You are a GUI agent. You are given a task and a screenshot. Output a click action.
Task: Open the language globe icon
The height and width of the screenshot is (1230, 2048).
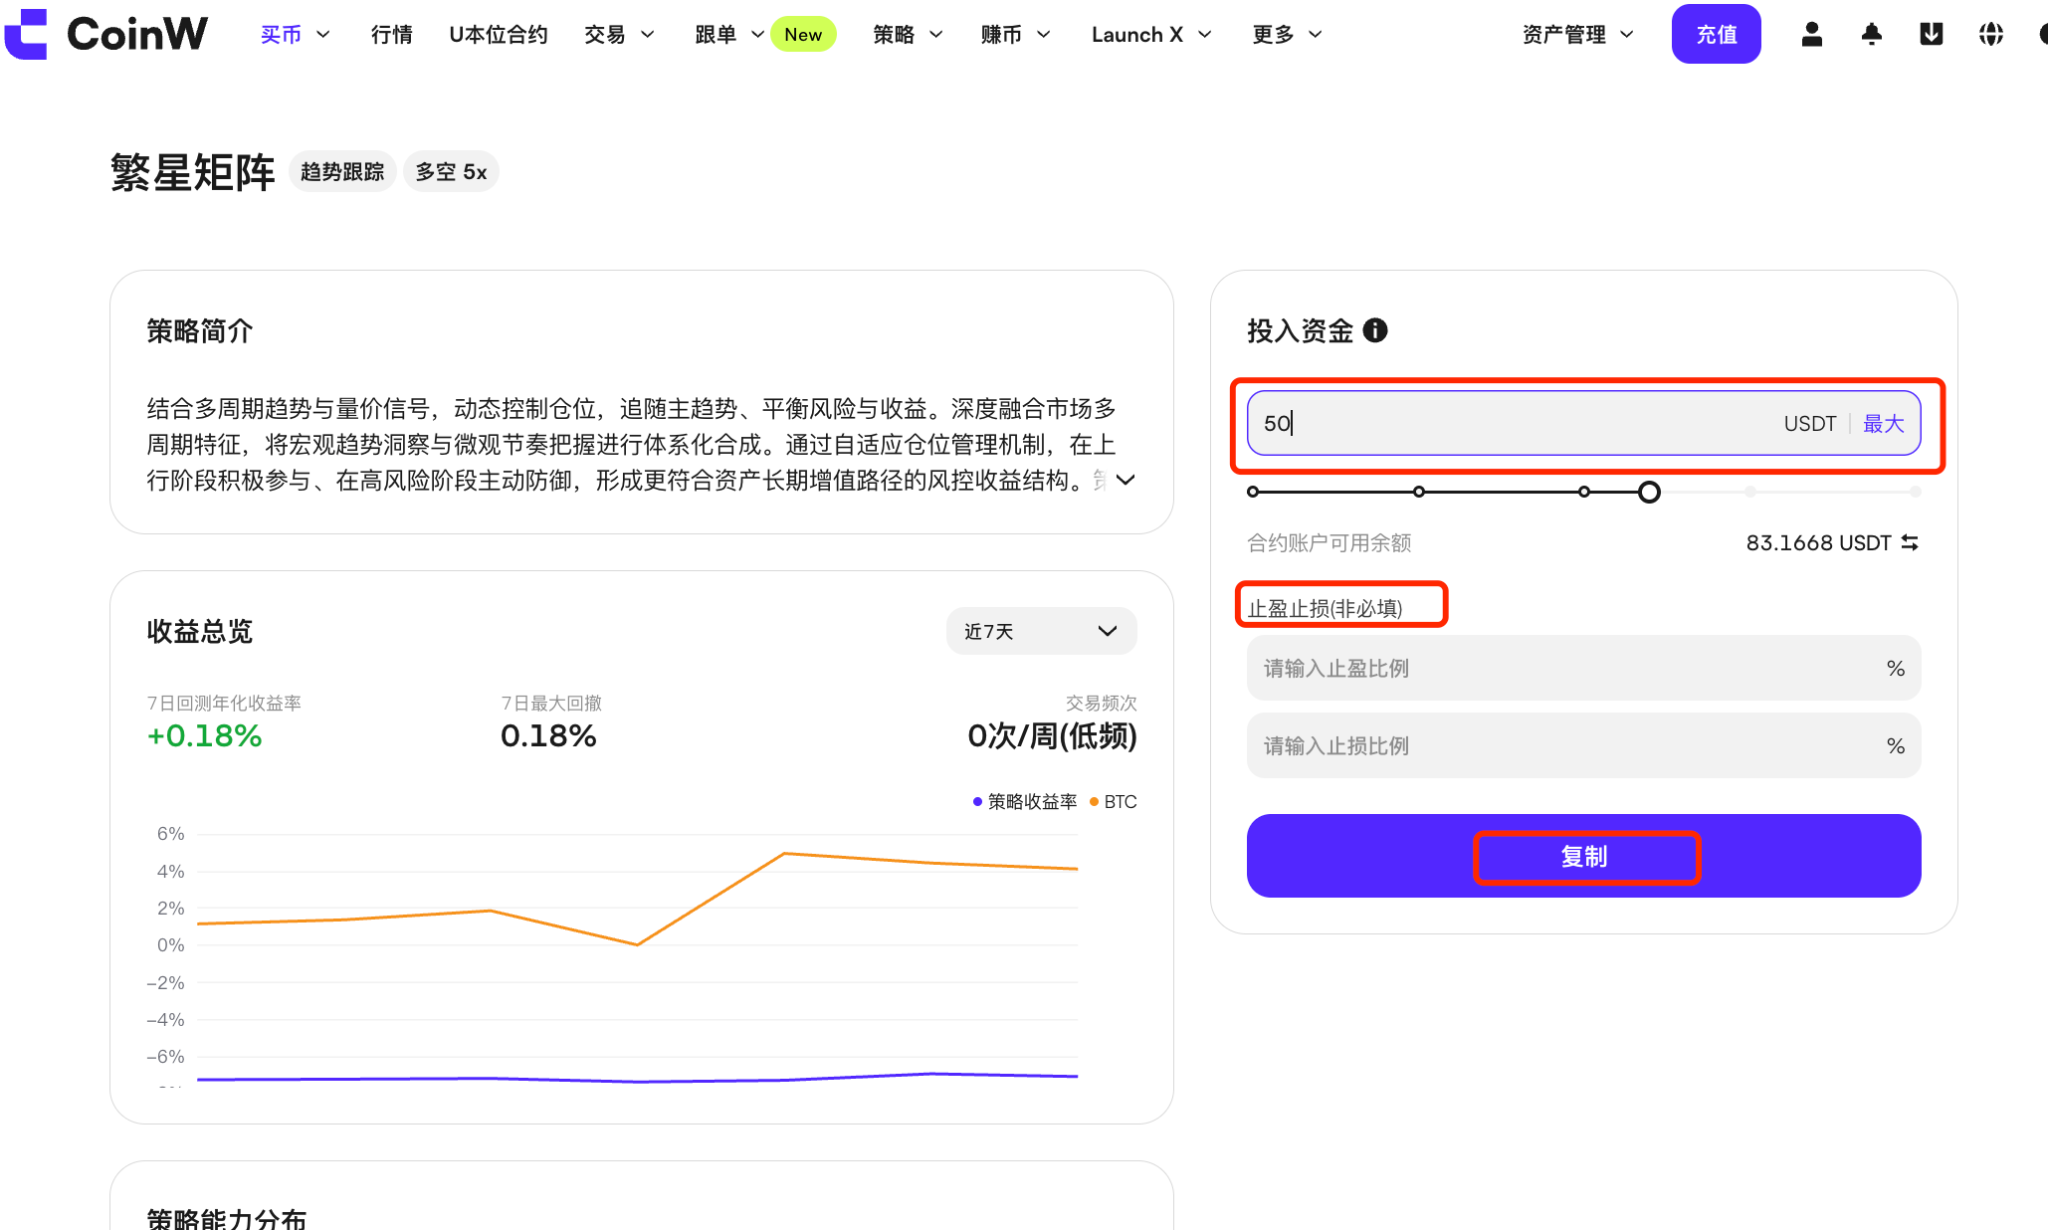[x=1991, y=34]
